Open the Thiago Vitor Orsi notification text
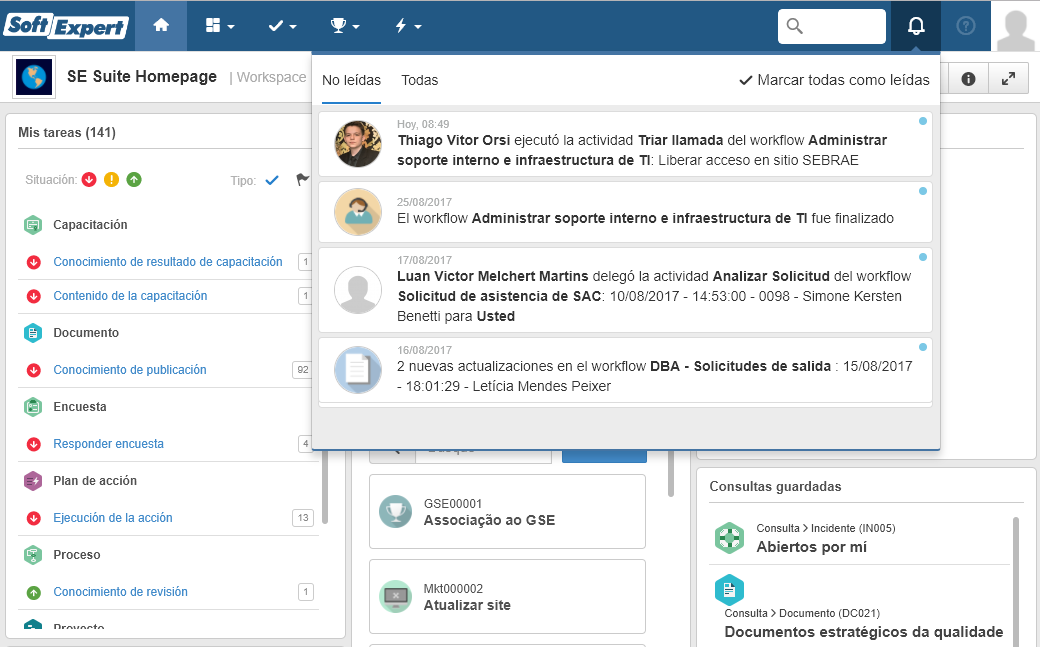The height and width of the screenshot is (647, 1040). pos(642,151)
